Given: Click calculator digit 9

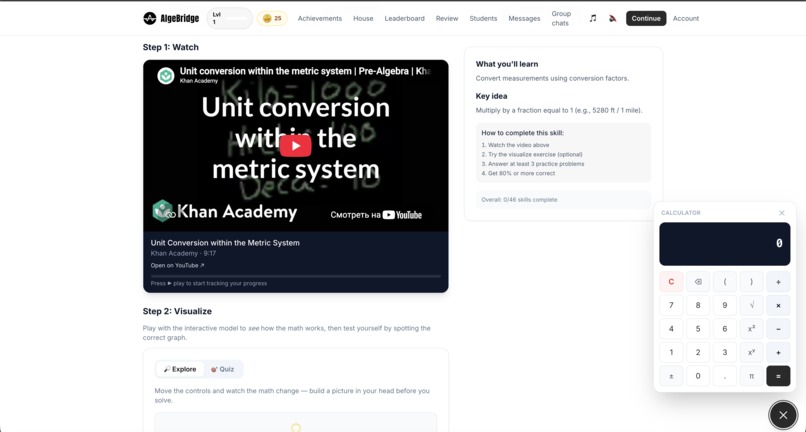Looking at the screenshot, I should (725, 305).
